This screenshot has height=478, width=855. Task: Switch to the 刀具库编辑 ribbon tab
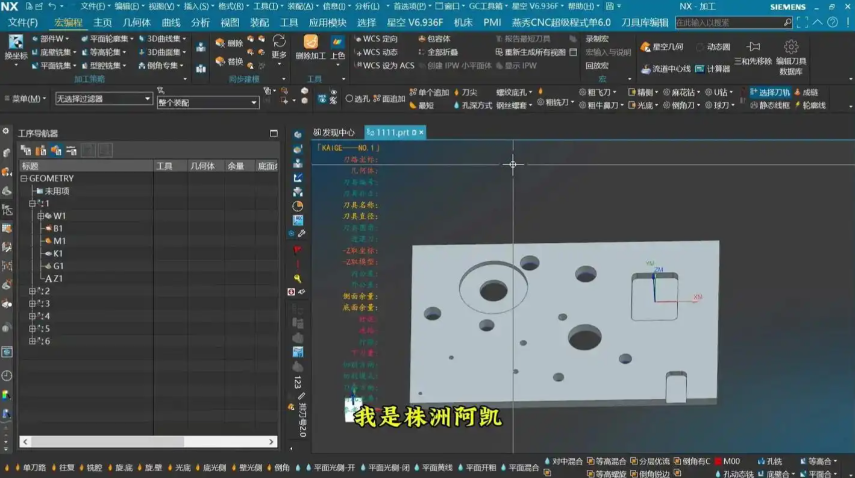click(645, 22)
